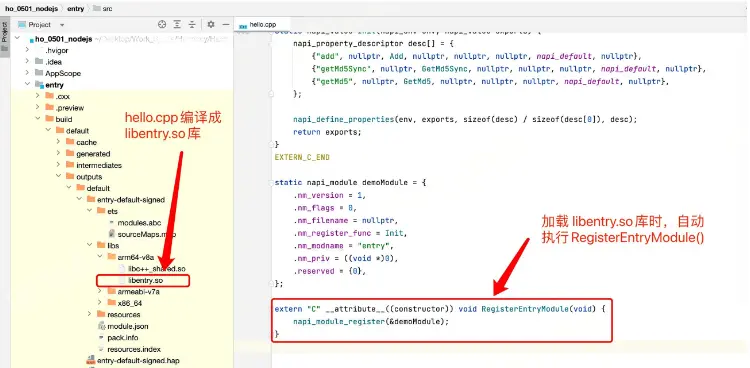The height and width of the screenshot is (368, 750).
Task: Click the return exports; code line
Action: click(327, 132)
